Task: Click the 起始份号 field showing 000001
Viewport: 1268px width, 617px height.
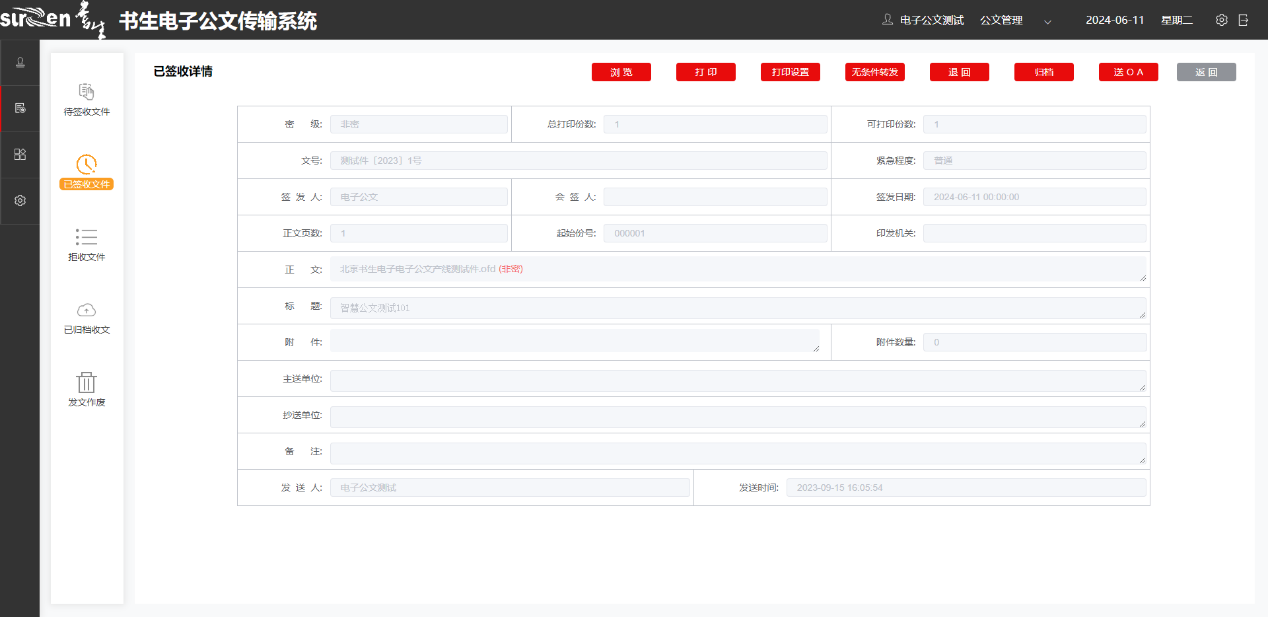Action: pos(716,233)
